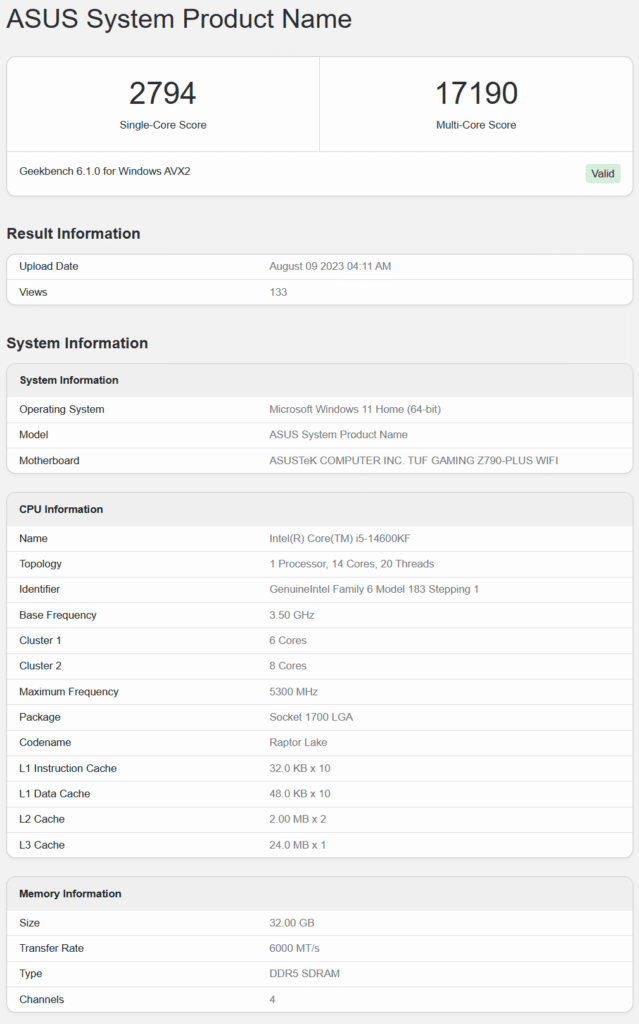Click the 'Transfer Rate' row label
This screenshot has height=1024, width=639.
[x=51, y=948]
